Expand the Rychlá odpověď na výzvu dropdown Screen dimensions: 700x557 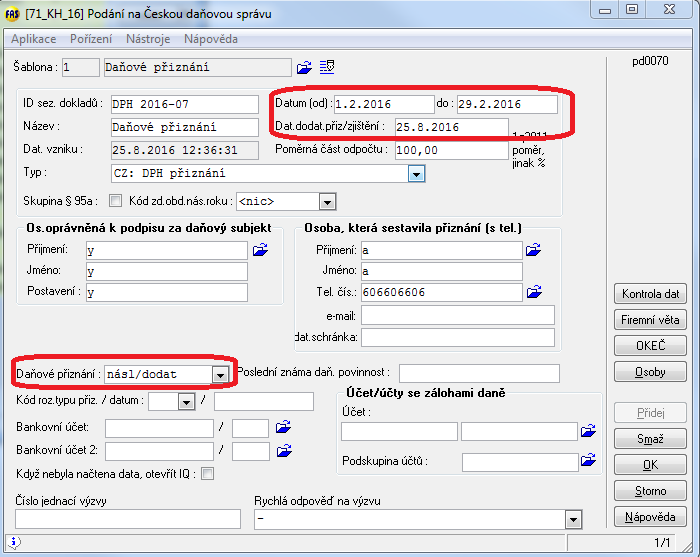572,519
